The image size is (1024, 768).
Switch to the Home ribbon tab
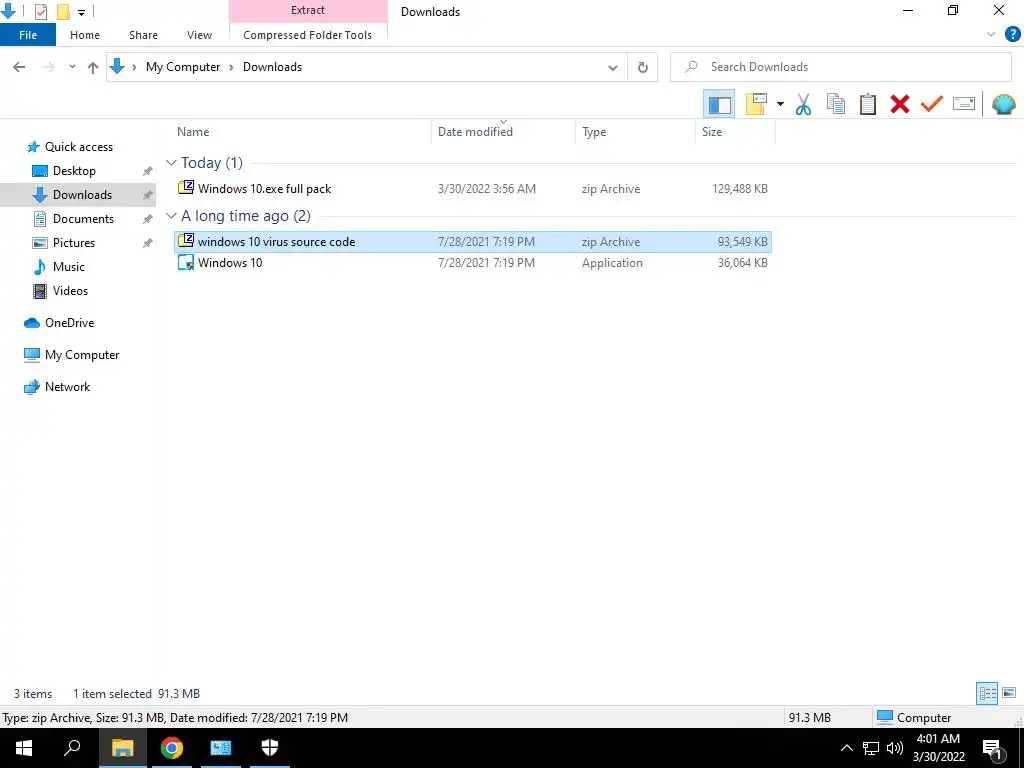pos(85,35)
